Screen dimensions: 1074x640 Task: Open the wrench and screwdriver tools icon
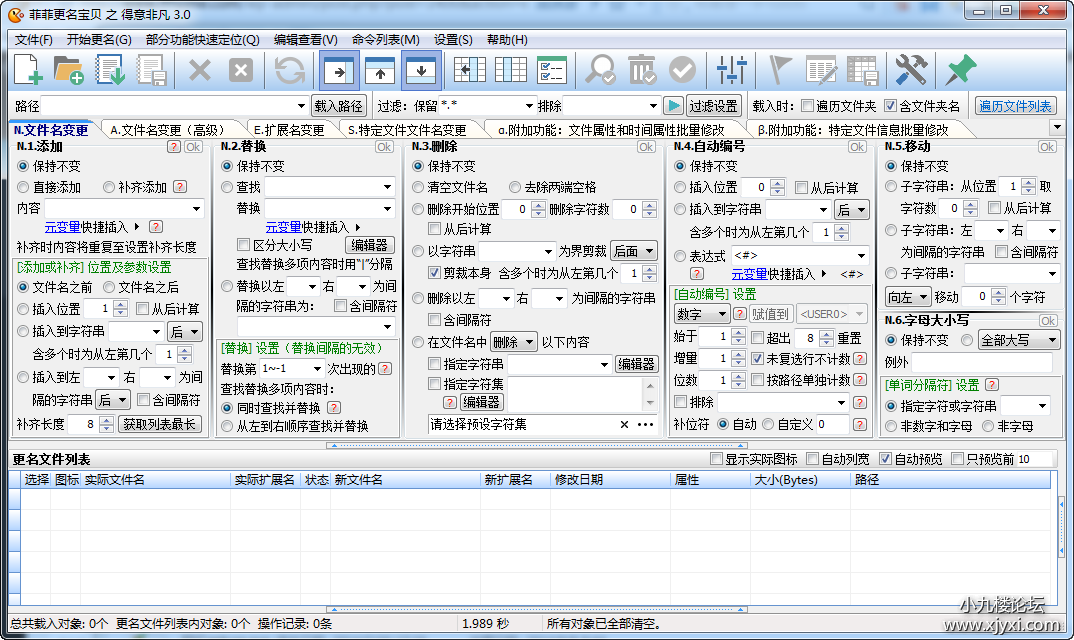[911, 70]
